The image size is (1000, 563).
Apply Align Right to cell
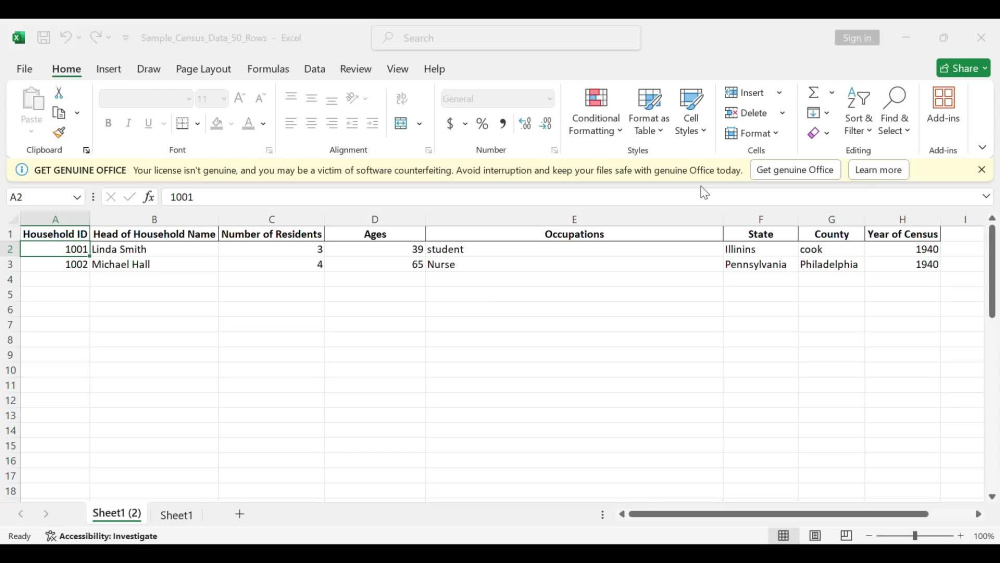(x=332, y=123)
